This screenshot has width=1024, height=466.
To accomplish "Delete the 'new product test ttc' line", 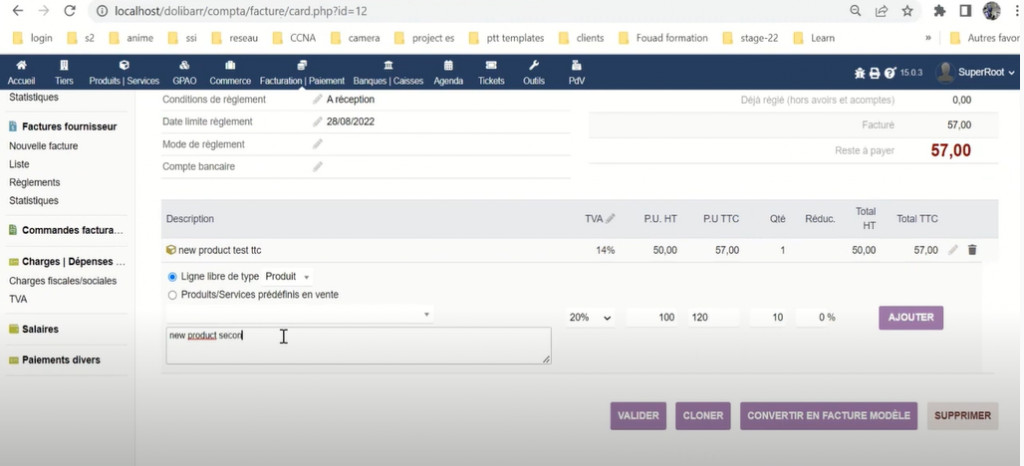I will pos(972,250).
